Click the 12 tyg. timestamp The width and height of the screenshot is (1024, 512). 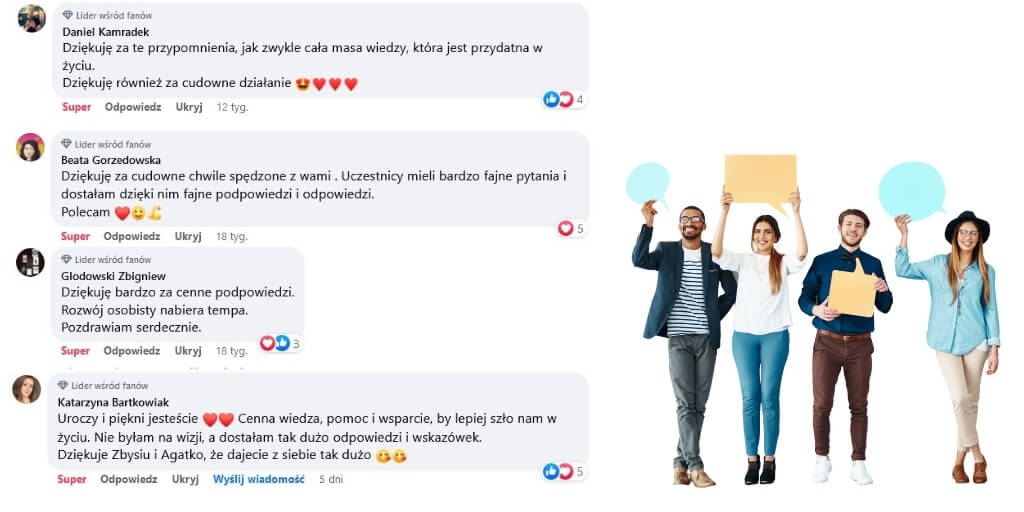click(232, 107)
